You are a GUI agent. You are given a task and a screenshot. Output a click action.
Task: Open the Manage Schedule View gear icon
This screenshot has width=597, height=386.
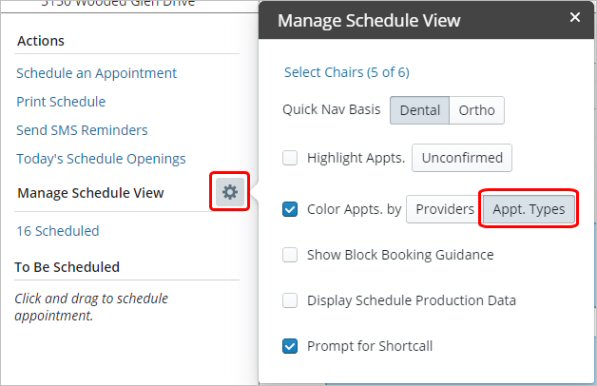point(230,191)
